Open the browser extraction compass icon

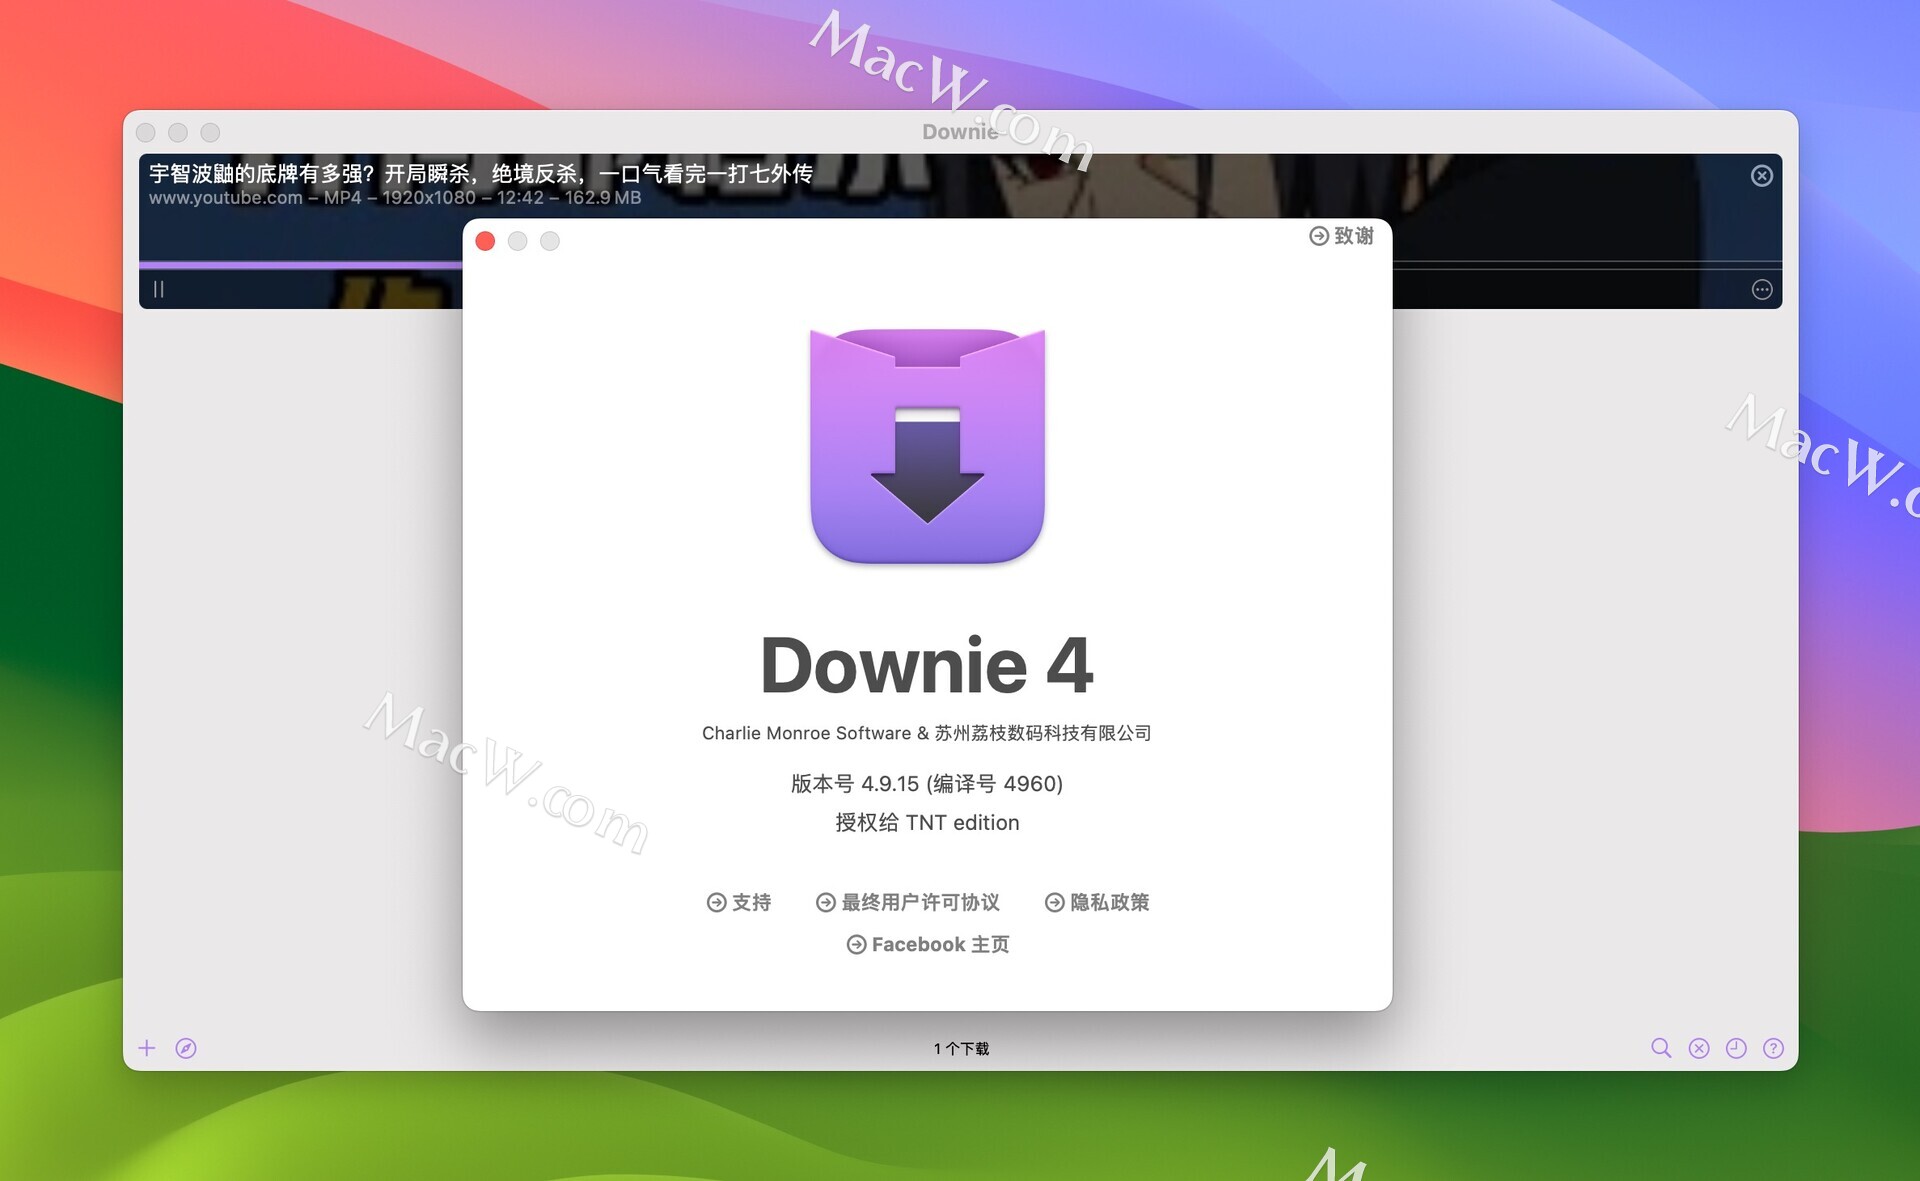186,1048
